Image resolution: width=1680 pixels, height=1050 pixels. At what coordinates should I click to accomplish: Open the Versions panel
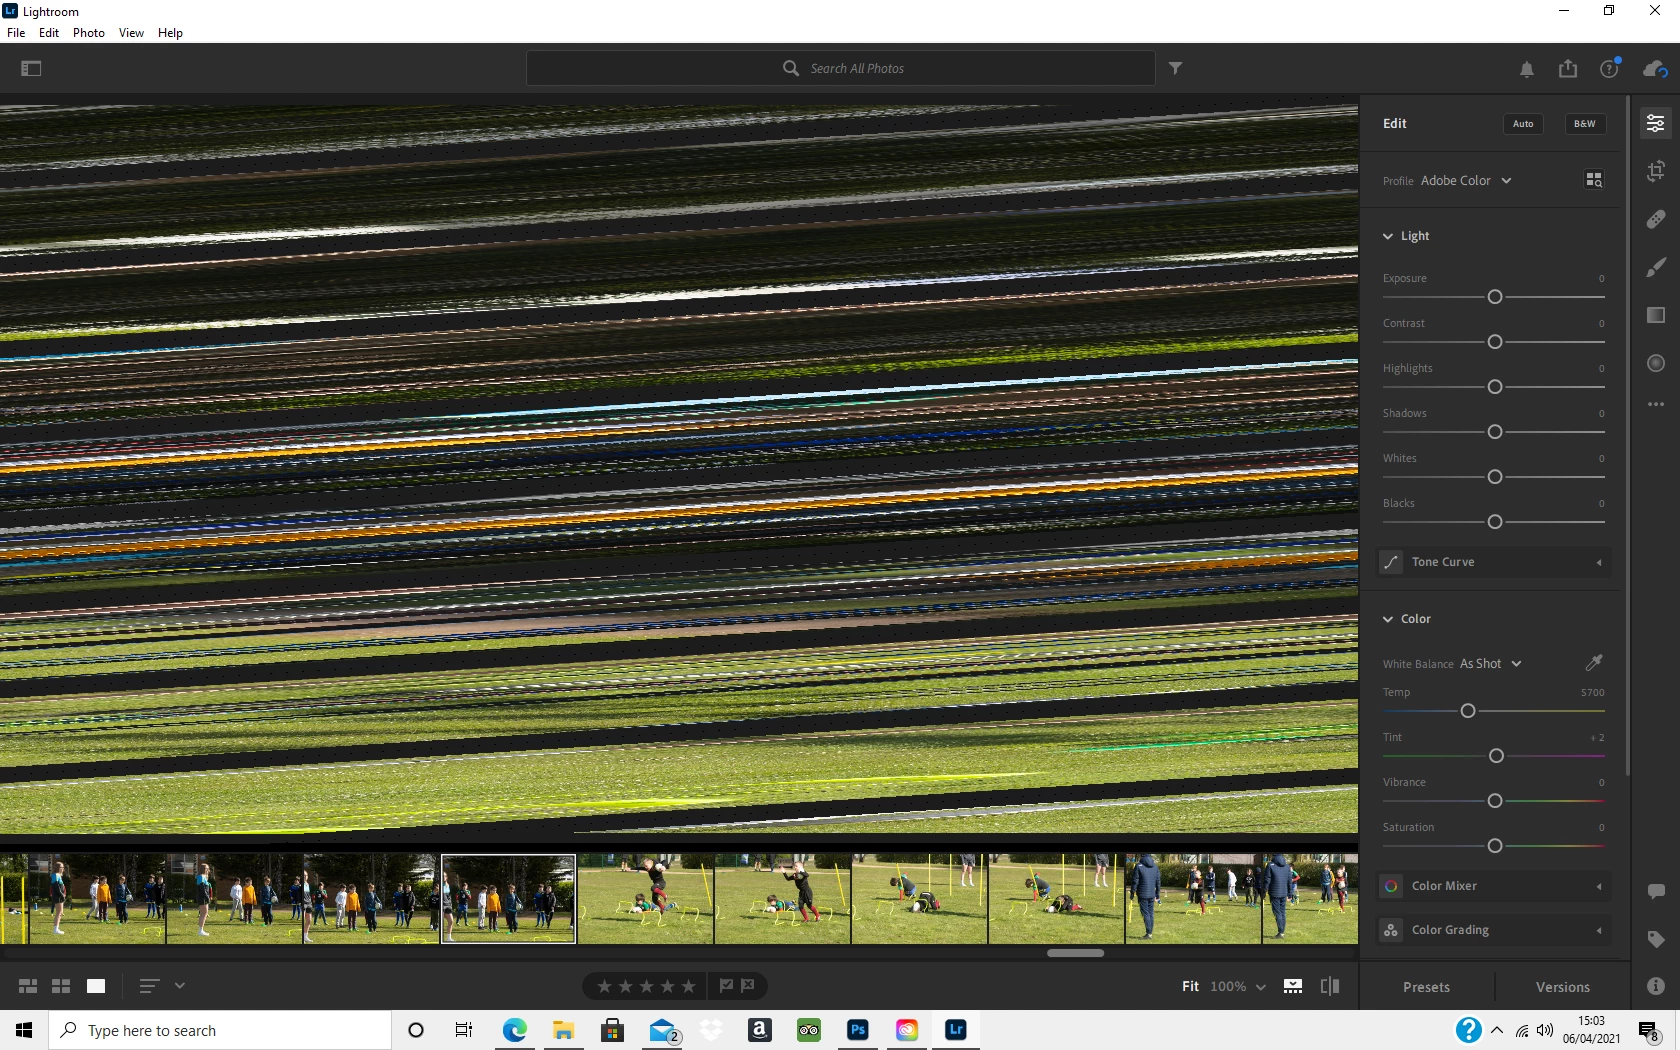pos(1562,987)
